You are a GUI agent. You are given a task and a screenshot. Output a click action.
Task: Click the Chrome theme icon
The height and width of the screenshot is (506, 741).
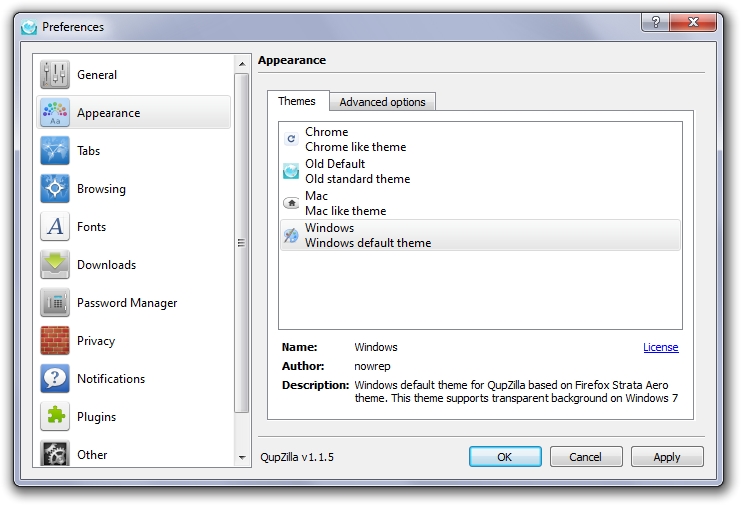(x=291, y=139)
